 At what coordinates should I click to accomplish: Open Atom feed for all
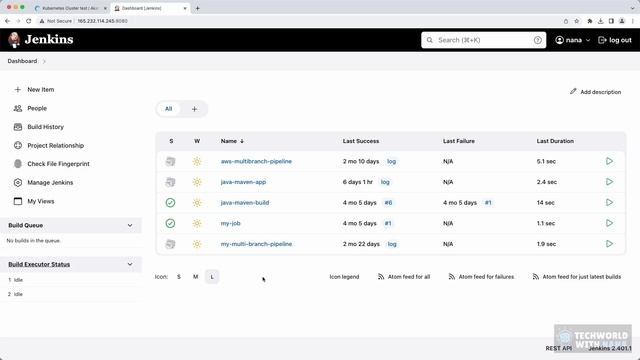[404, 277]
